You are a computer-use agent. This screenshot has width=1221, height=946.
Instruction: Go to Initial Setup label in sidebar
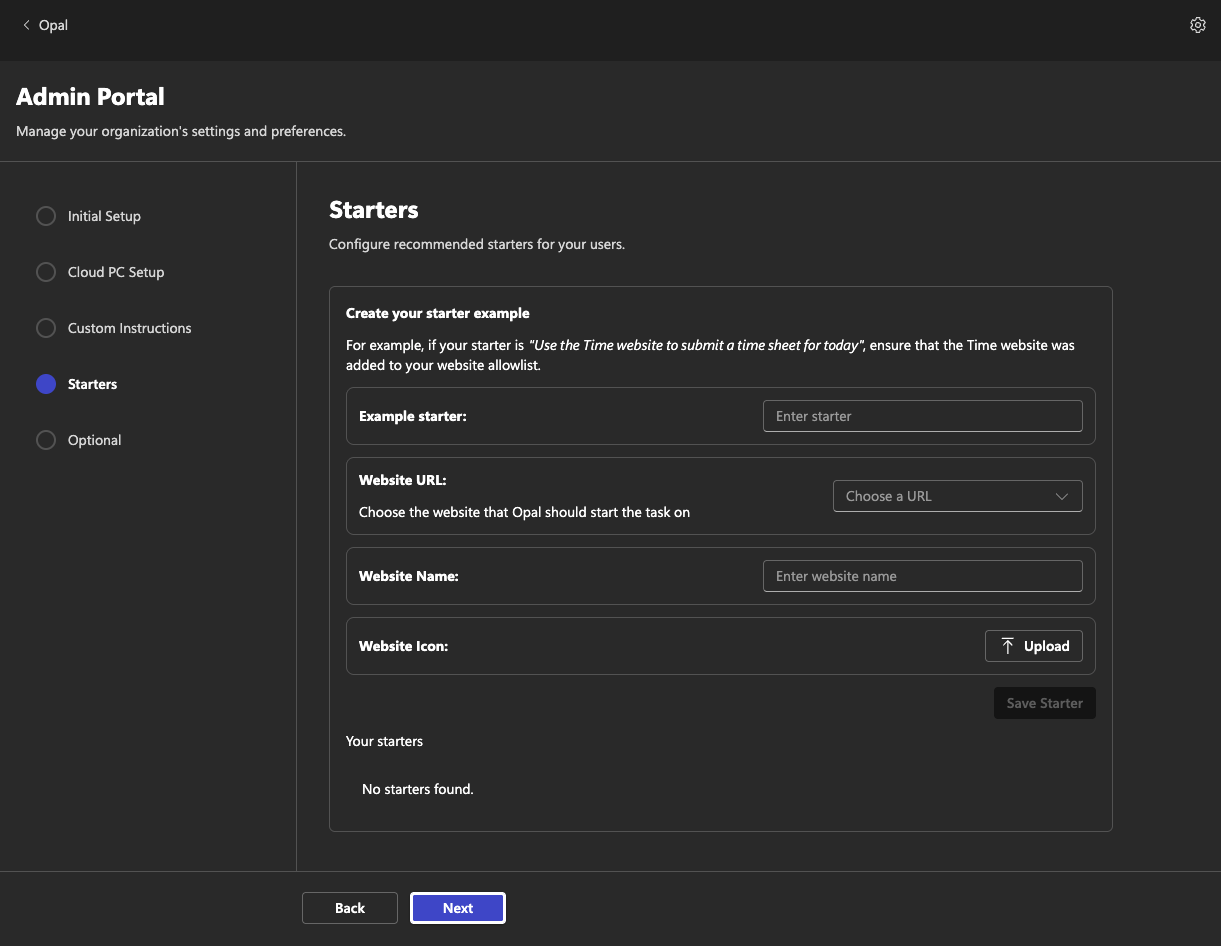(104, 216)
